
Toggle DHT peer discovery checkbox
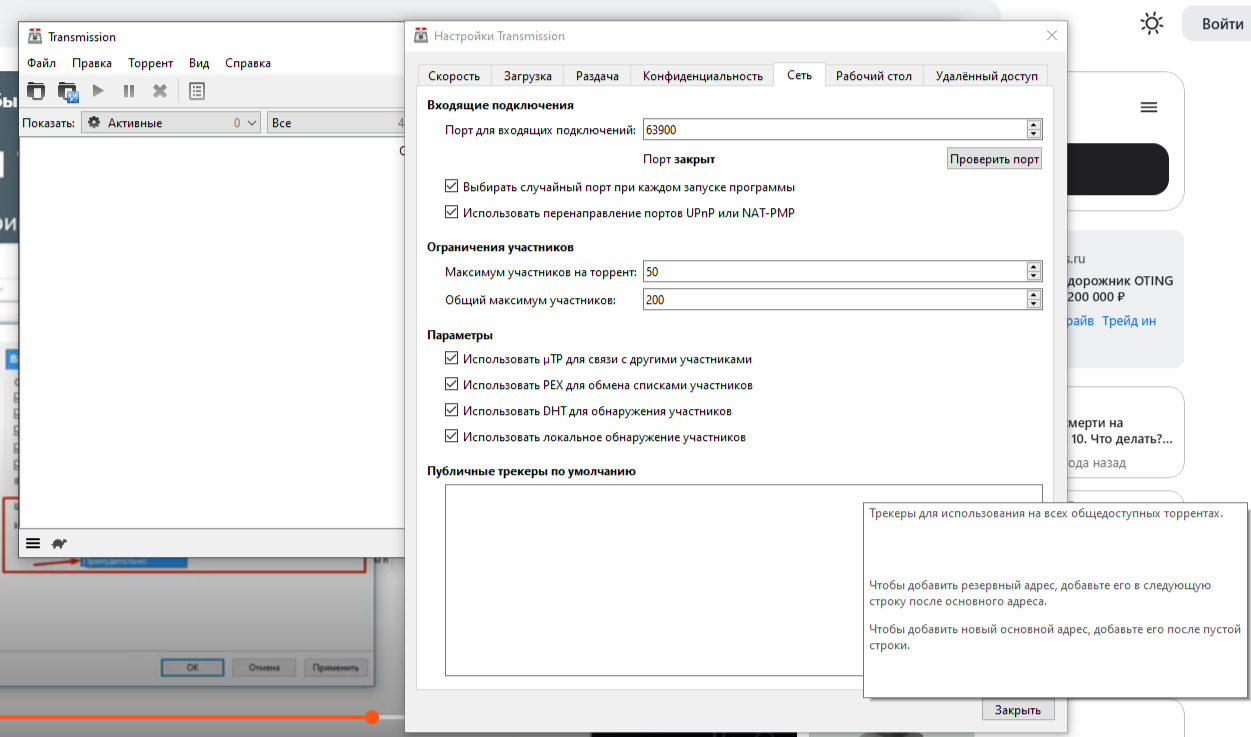[451, 410]
